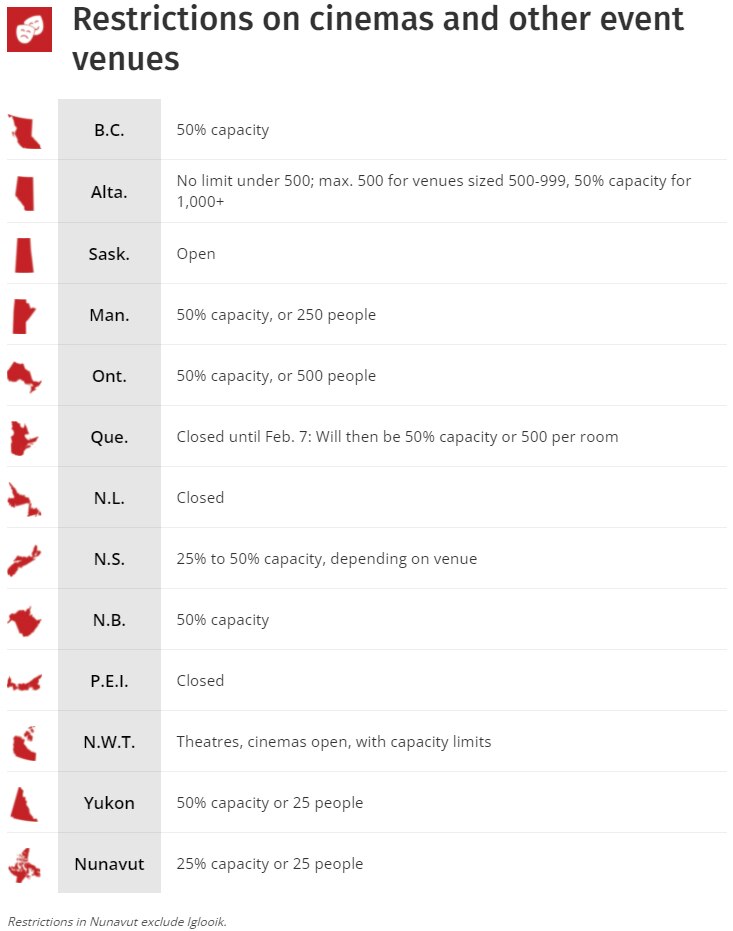Click the British Columbia map icon
This screenshot has height=931, width=733.
click(x=24, y=131)
